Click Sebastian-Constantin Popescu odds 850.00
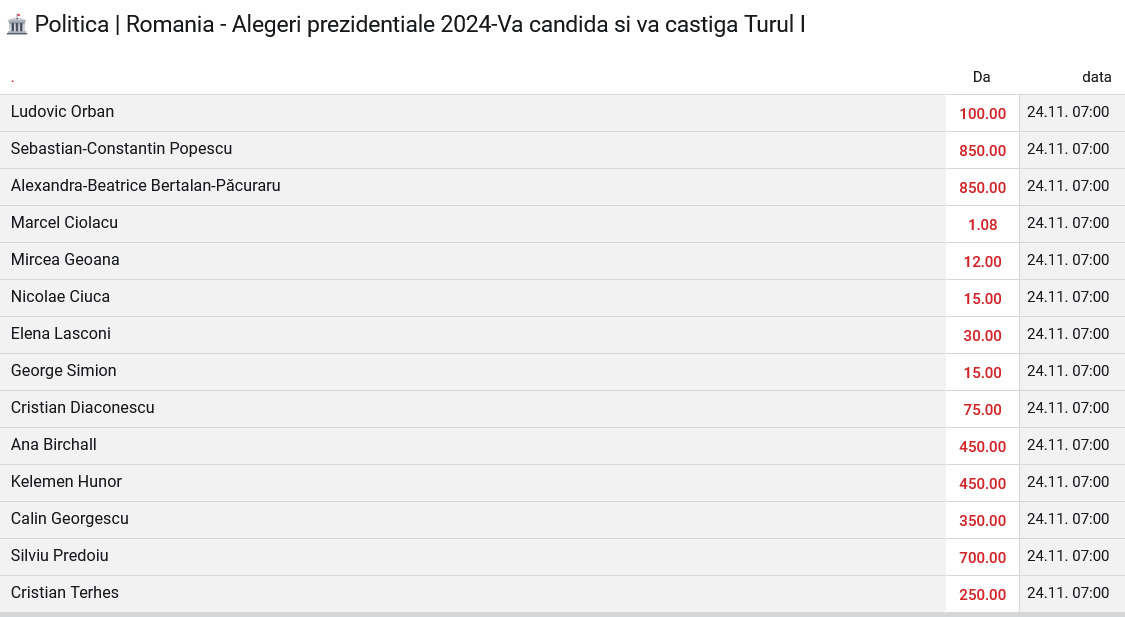The width and height of the screenshot is (1125, 617). pyautogui.click(x=982, y=151)
